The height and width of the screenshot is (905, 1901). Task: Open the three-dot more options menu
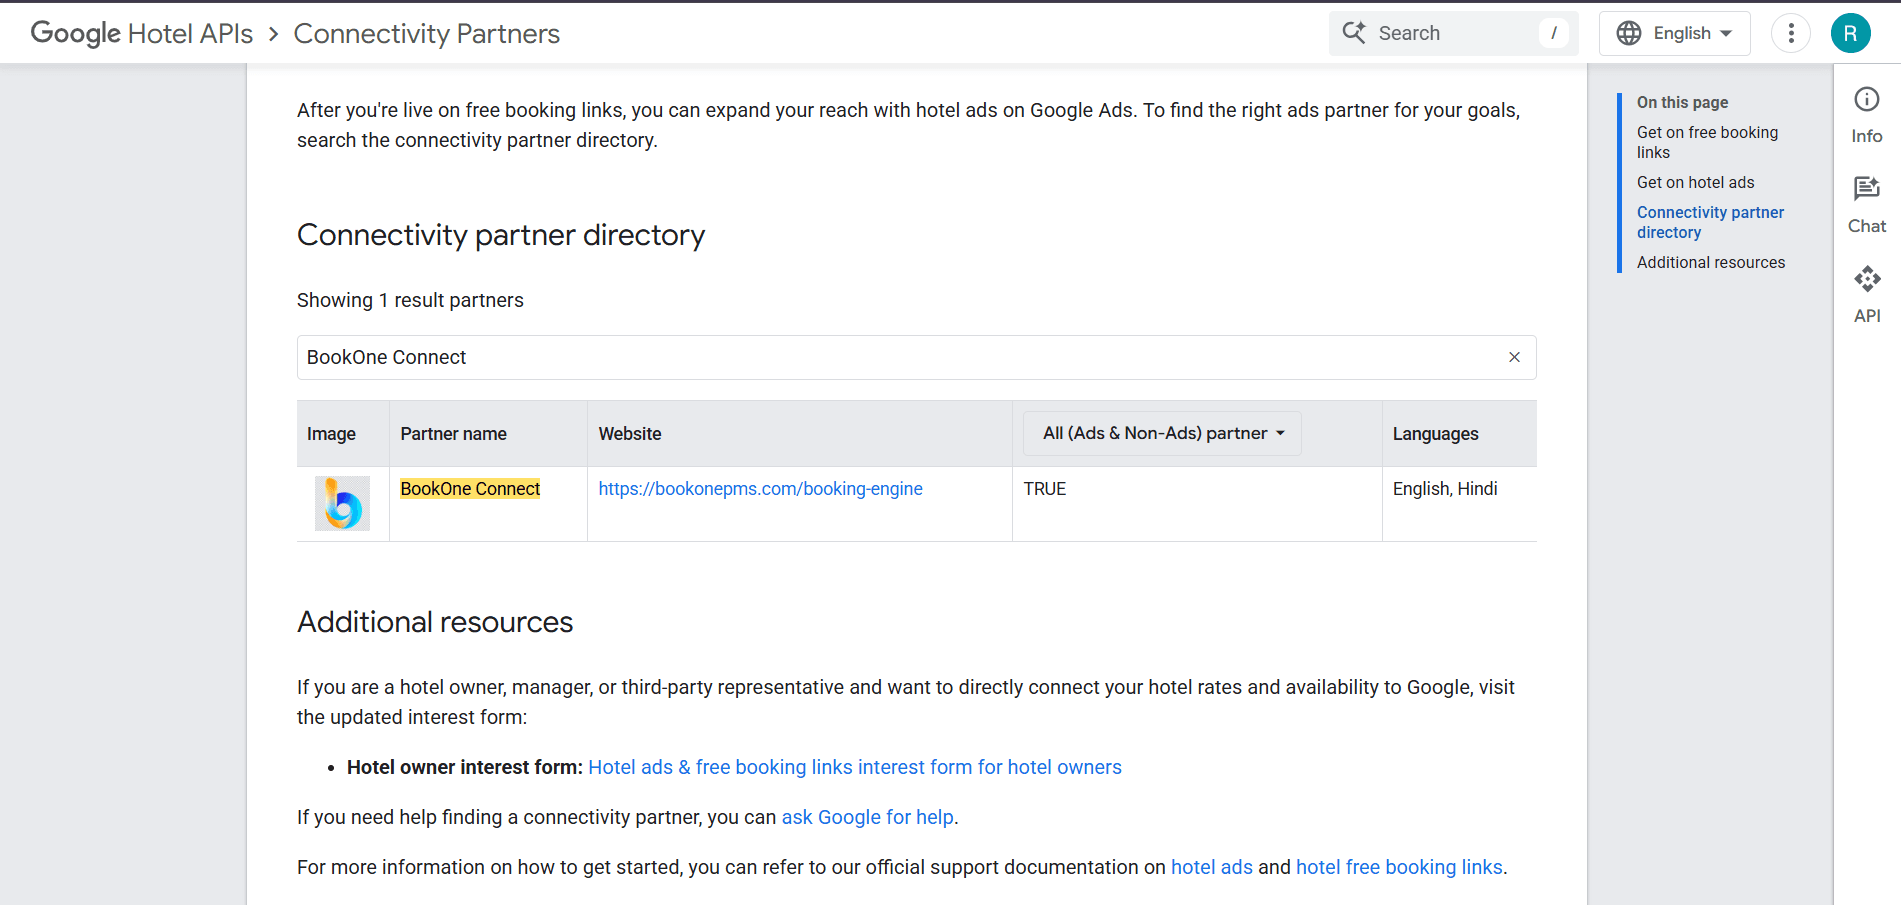coord(1791,33)
